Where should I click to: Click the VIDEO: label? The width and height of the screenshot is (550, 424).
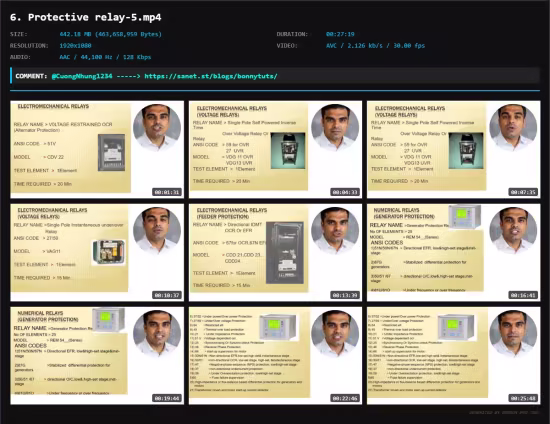click(287, 46)
